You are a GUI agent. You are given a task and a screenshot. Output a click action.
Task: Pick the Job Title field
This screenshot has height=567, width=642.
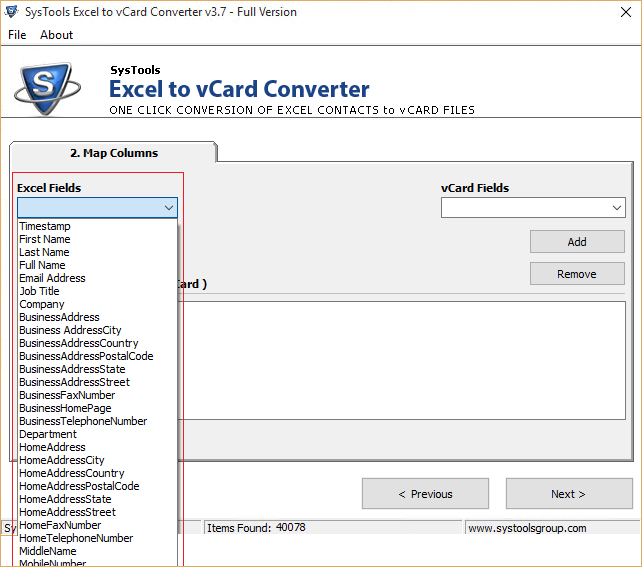[97, 291]
